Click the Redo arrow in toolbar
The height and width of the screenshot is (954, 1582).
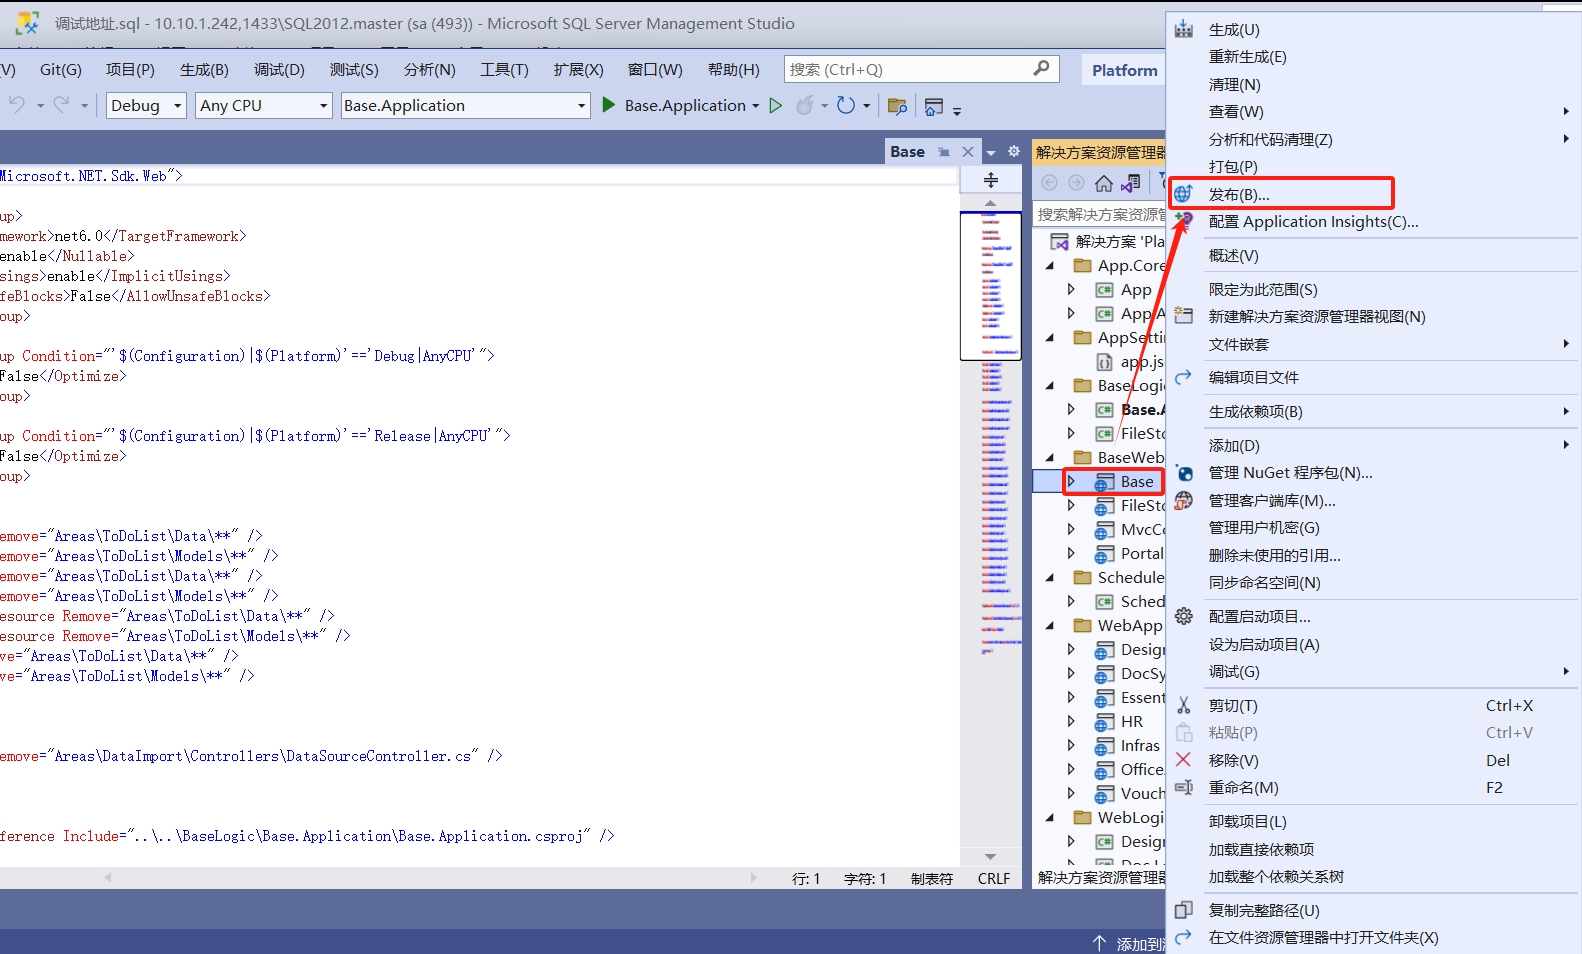(x=61, y=105)
